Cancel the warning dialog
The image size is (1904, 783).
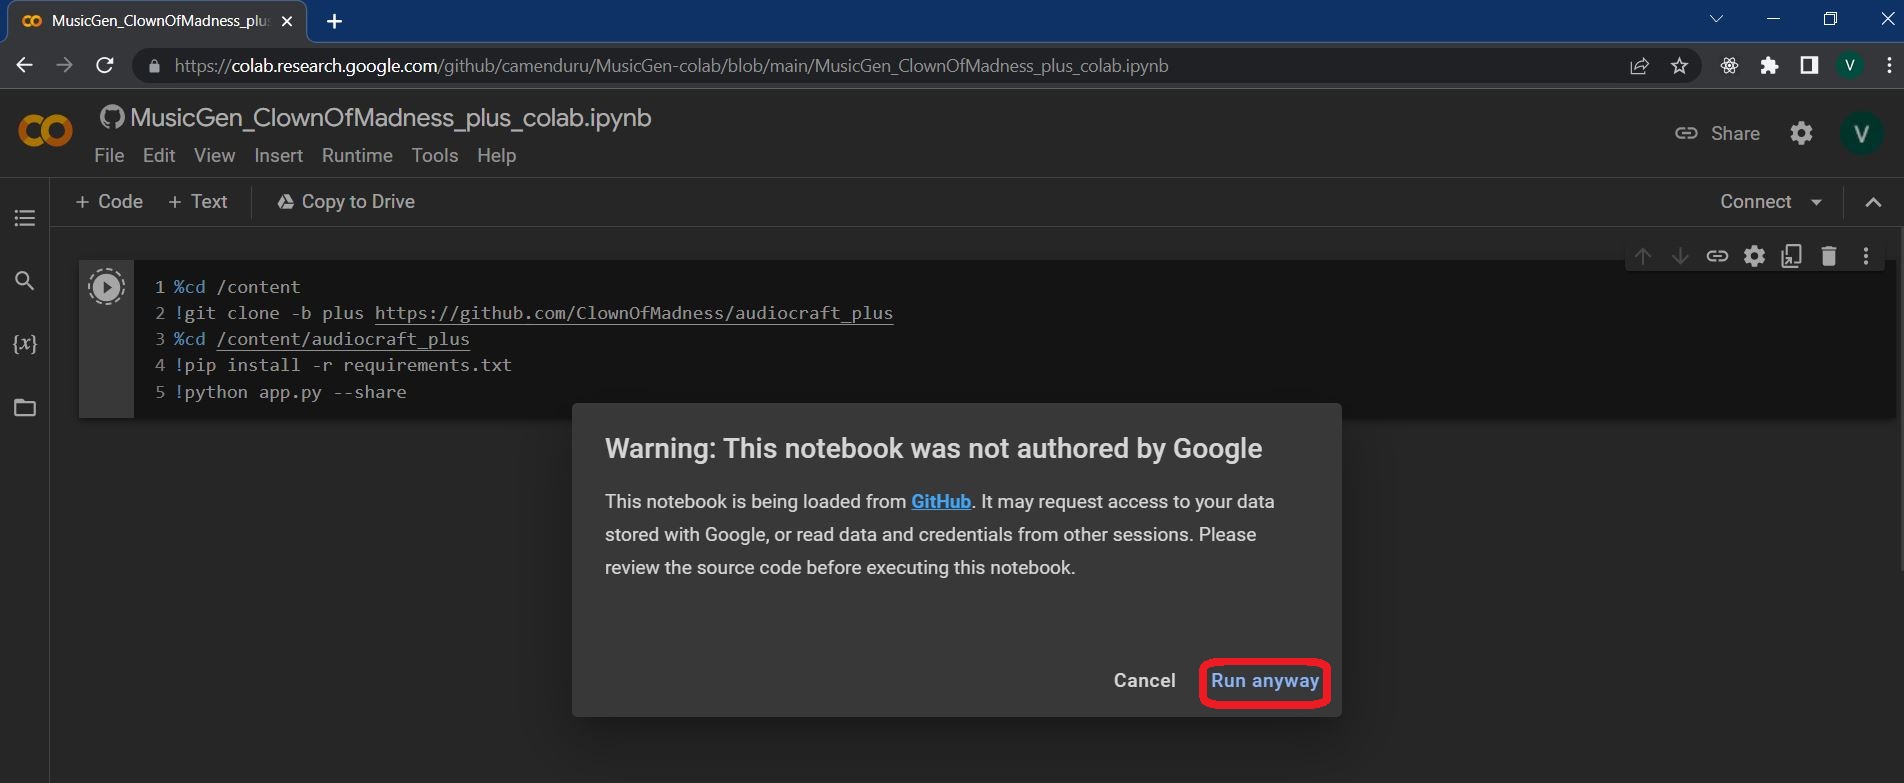[1144, 681]
